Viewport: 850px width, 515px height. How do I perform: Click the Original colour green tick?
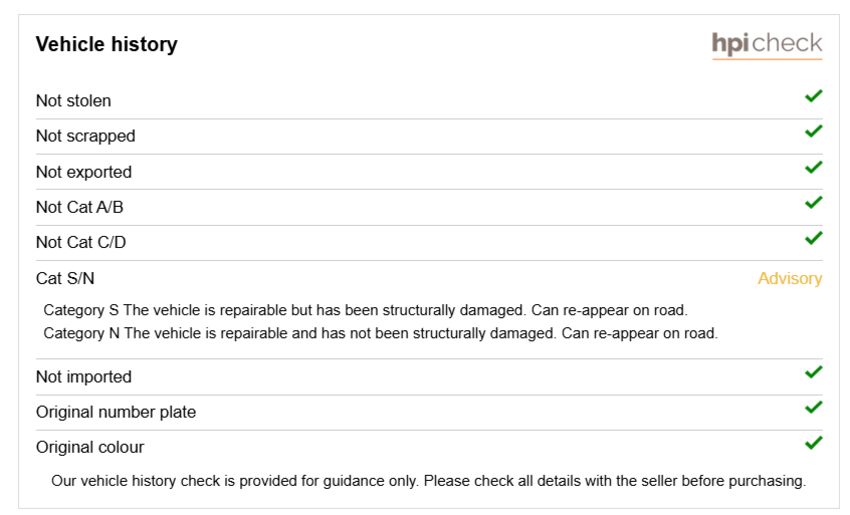813,443
